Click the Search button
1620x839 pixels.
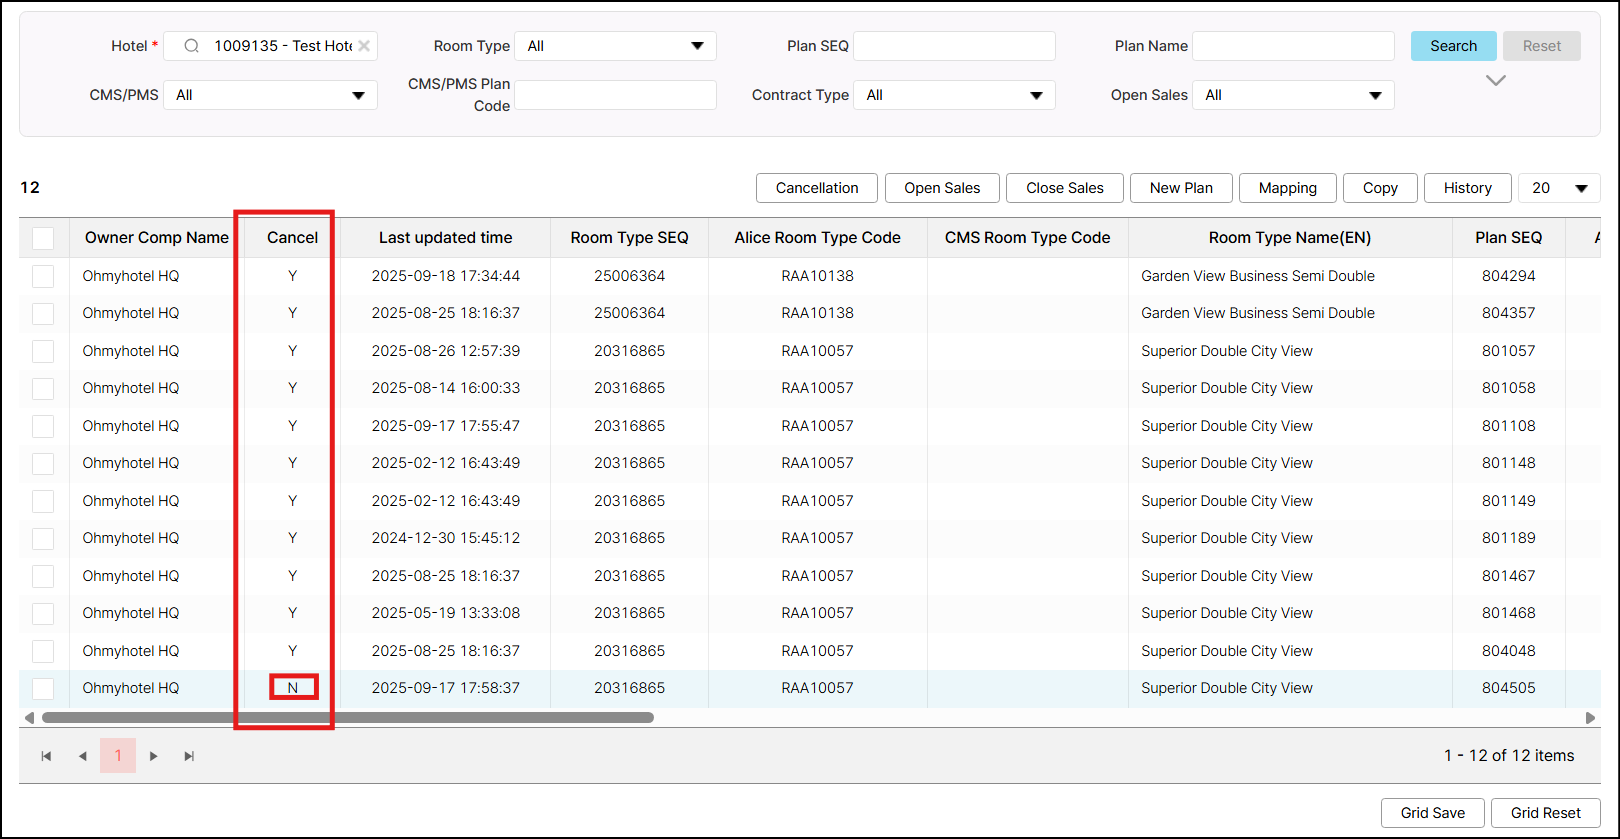1453,46
